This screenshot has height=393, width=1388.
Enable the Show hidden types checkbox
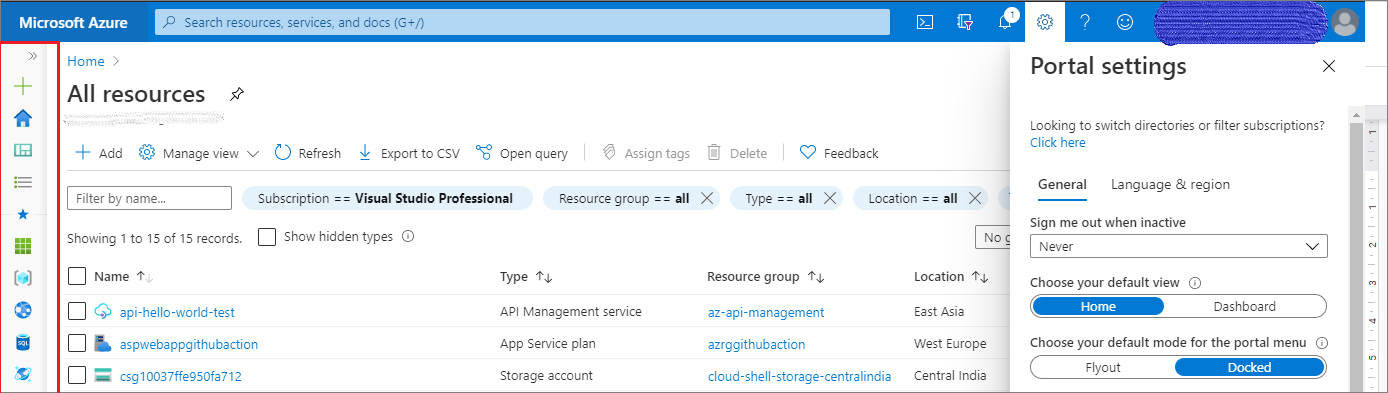pos(267,237)
